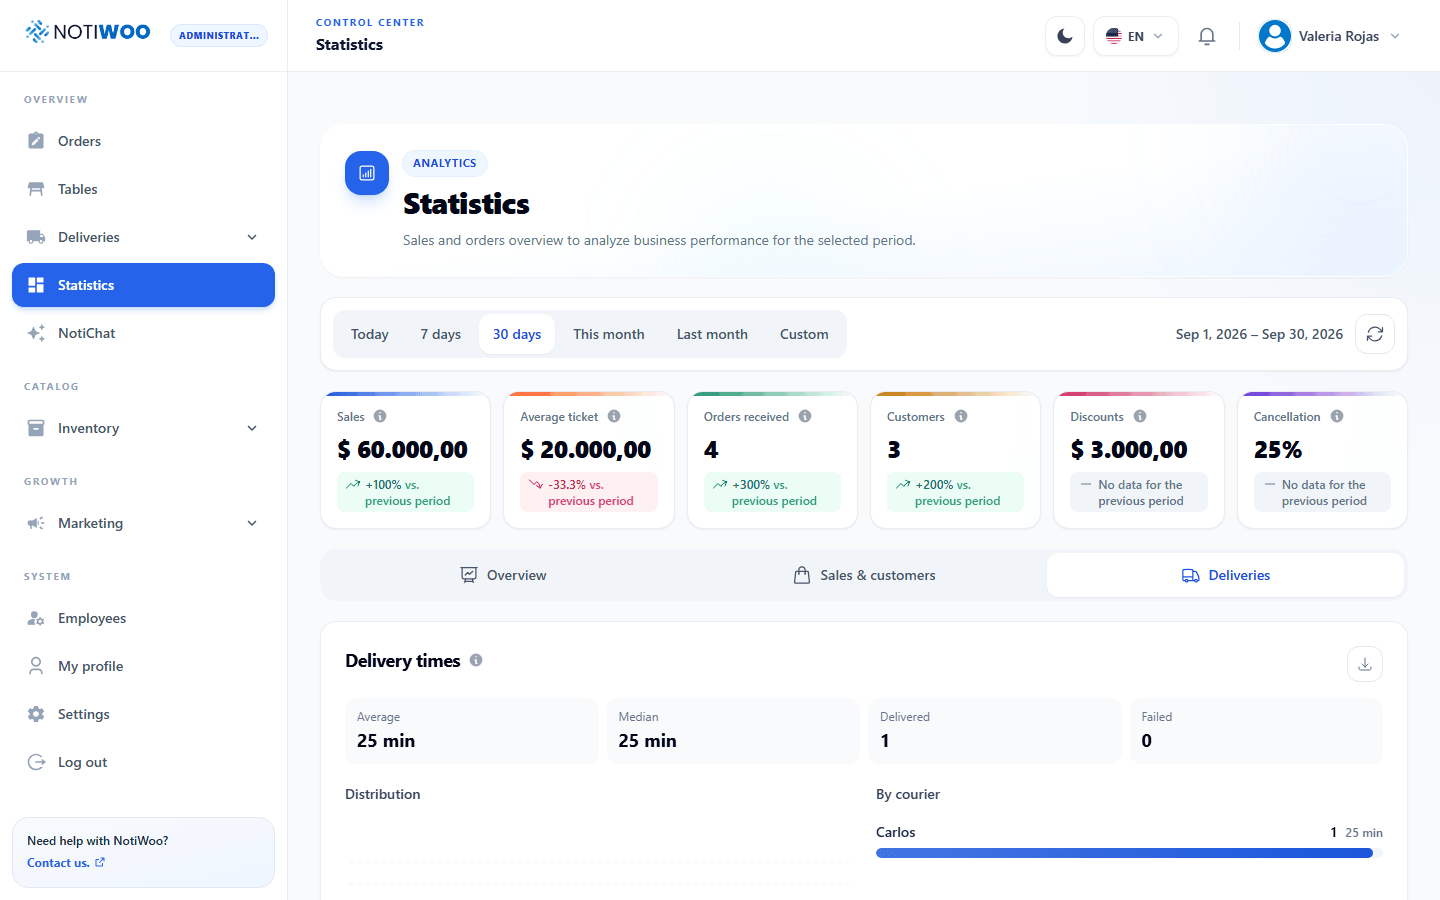The image size is (1440, 900).
Task: Select the Today period filter
Action: pos(370,334)
